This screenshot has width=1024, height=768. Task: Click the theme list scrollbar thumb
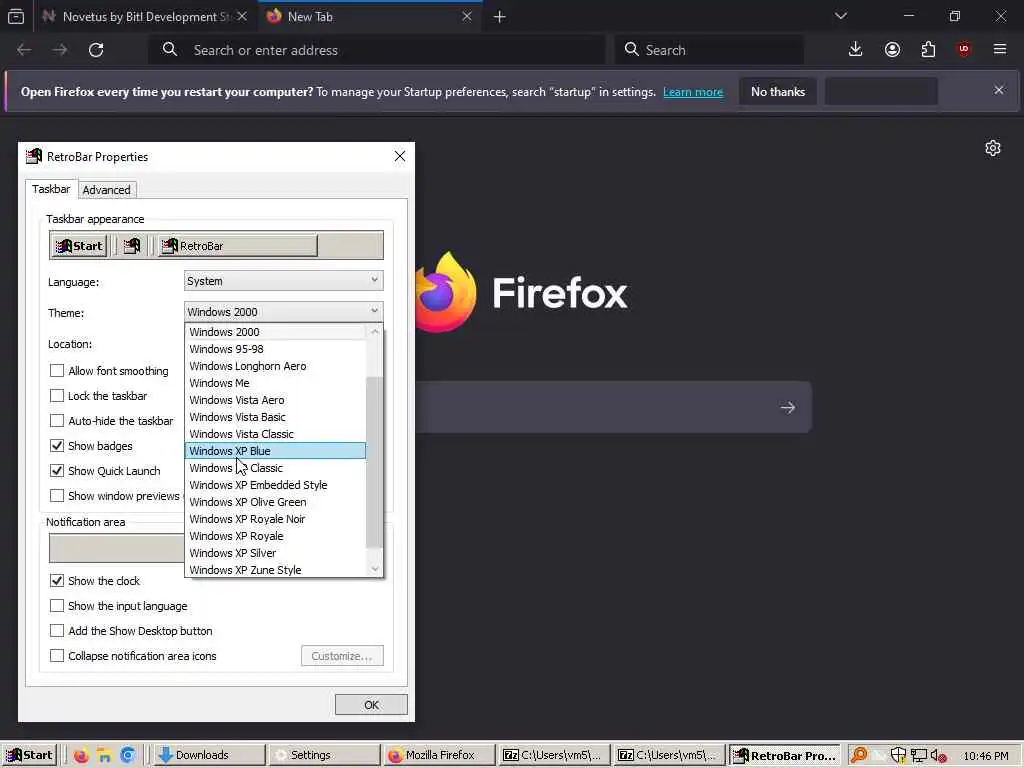pyautogui.click(x=374, y=462)
